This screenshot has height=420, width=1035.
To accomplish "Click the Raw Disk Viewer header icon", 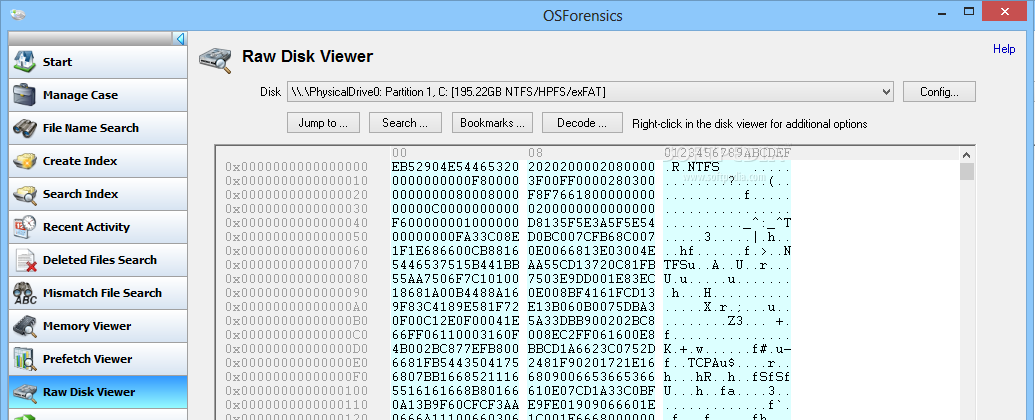I will click(215, 59).
